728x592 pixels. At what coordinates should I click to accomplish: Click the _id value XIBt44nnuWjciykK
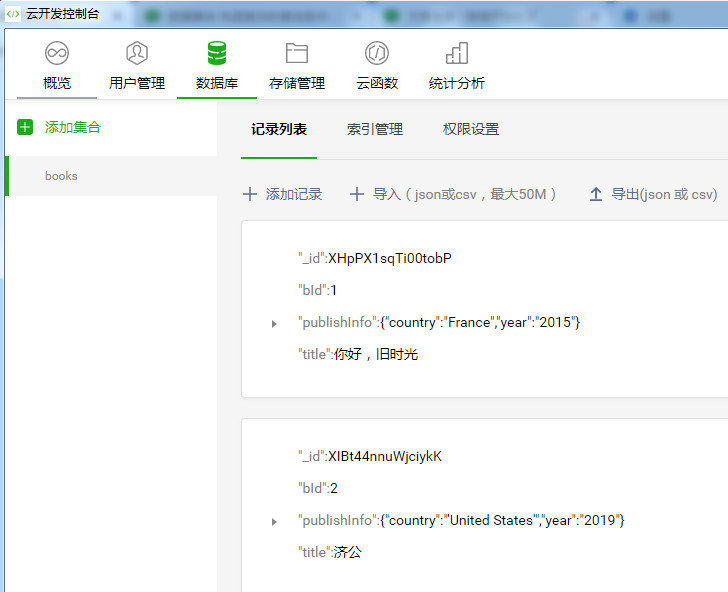click(385, 456)
